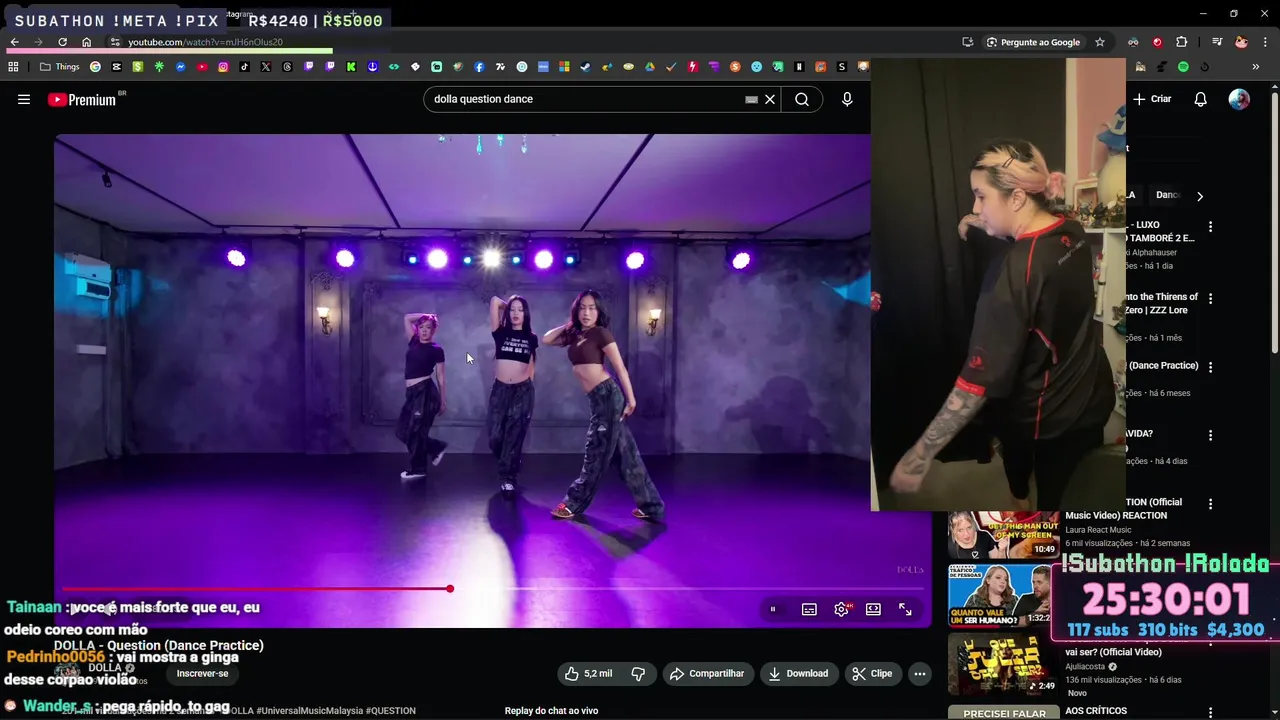The height and width of the screenshot is (720, 1280).
Task: Run search with magnifier button
Action: click(802, 99)
